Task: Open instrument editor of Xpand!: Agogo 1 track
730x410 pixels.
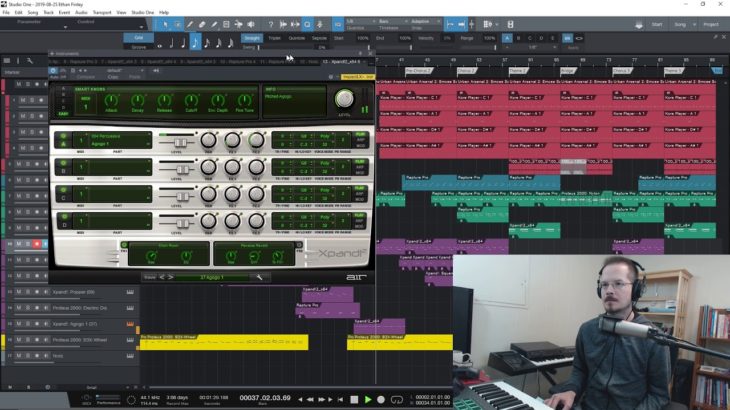Action: point(130,324)
